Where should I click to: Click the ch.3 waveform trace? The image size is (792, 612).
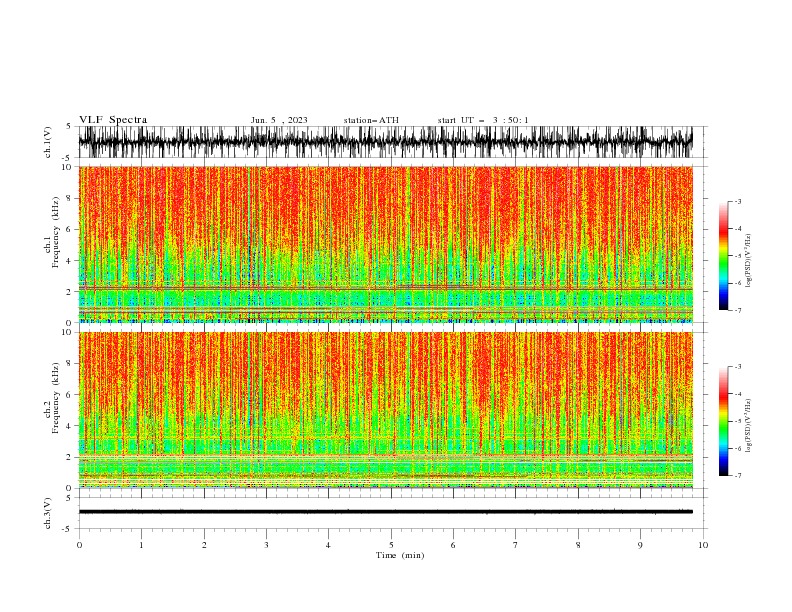pos(385,512)
